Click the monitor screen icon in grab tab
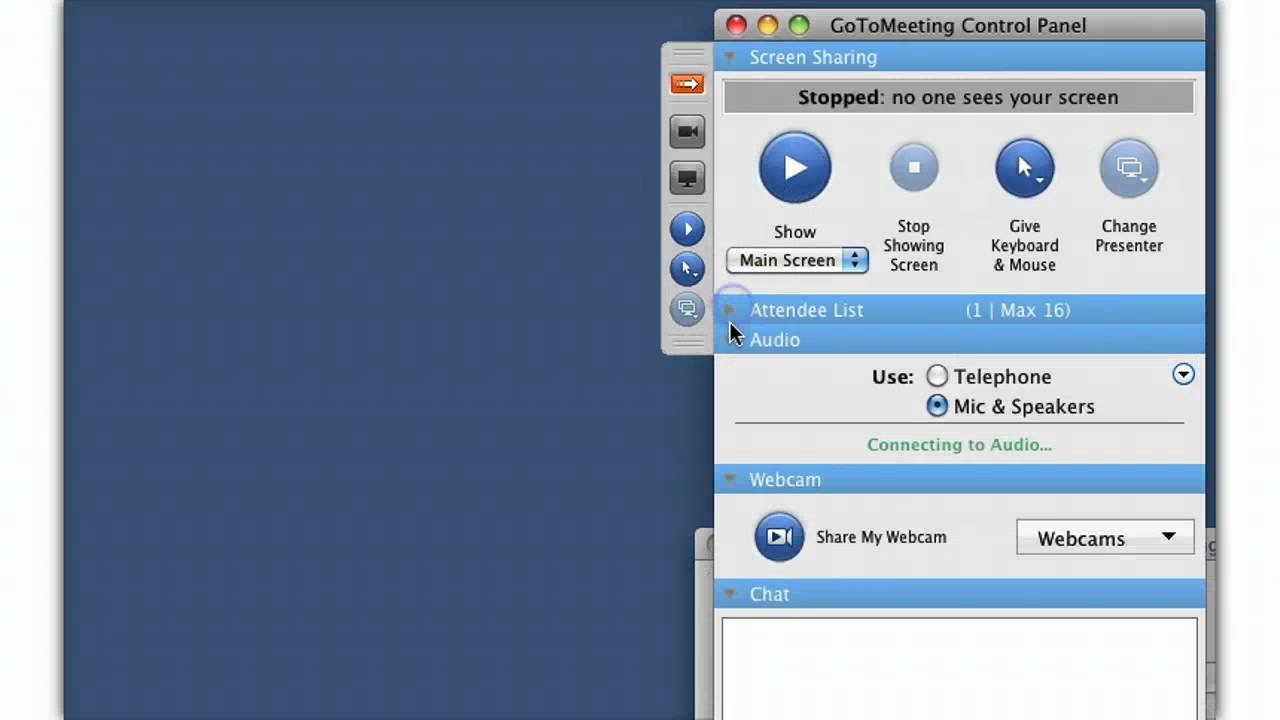This screenshot has height=720, width=1280. pos(687,178)
